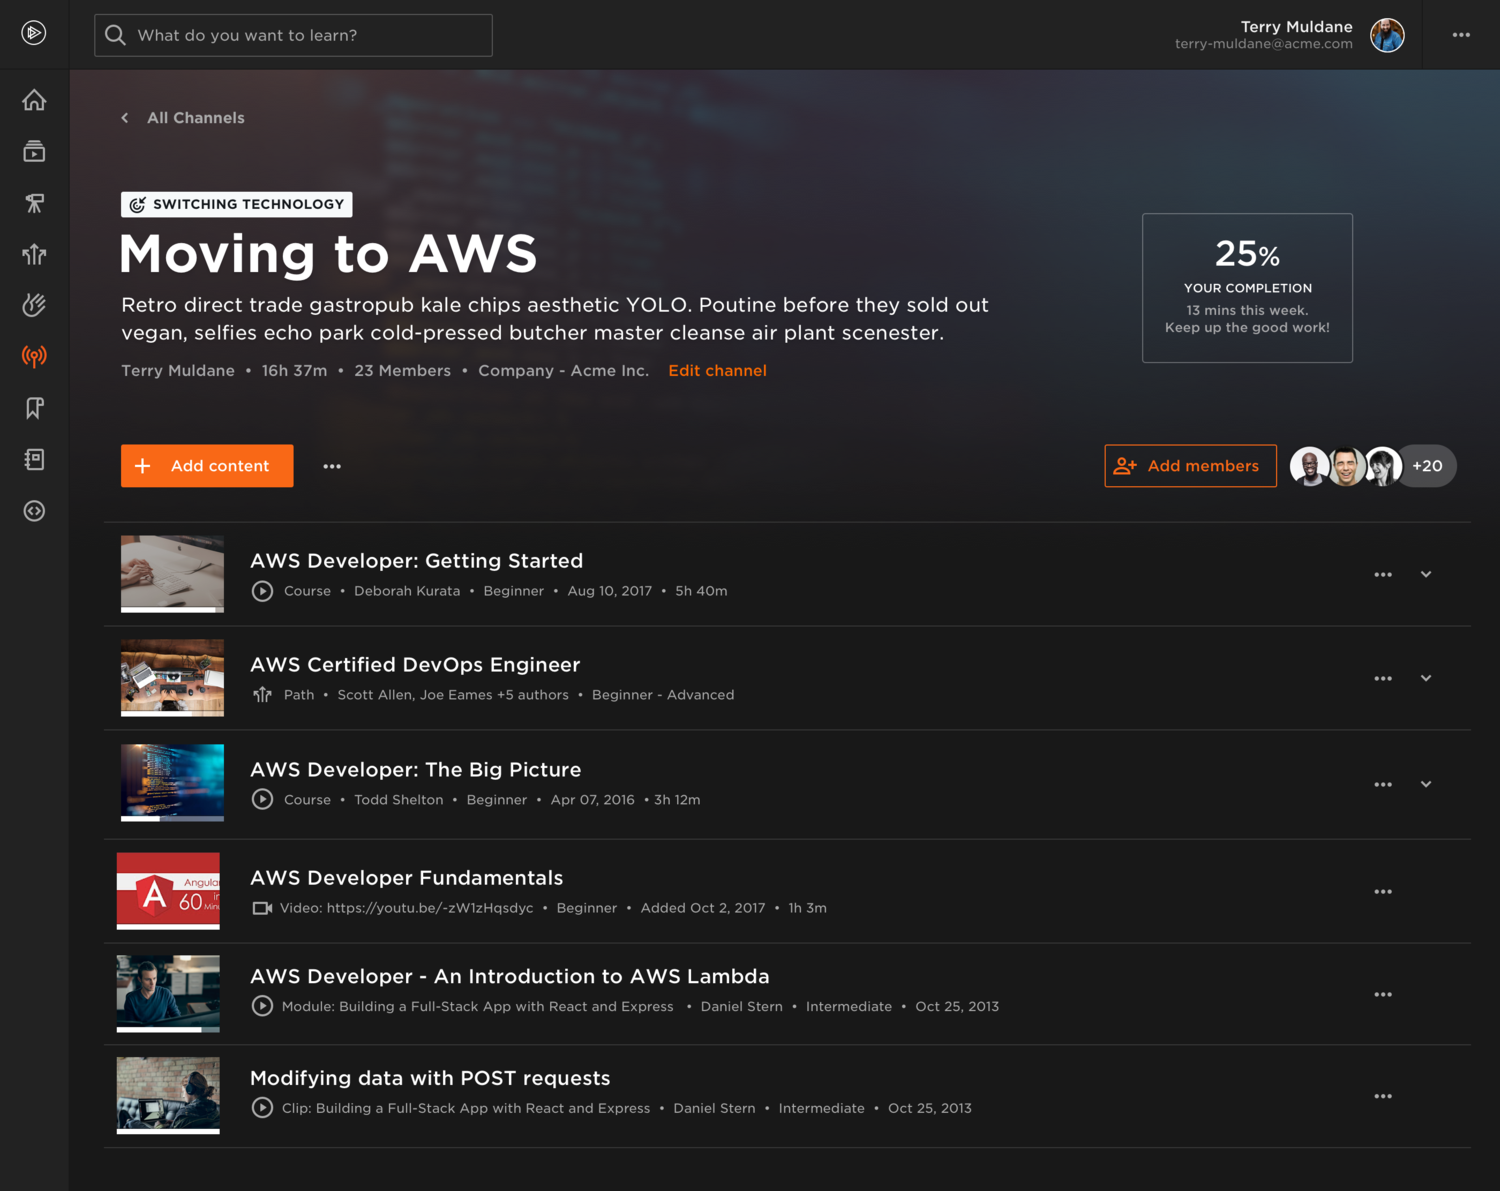The width and height of the screenshot is (1500, 1191).
Task: Click the Pluralsight logo at top left
Action: (x=34, y=33)
